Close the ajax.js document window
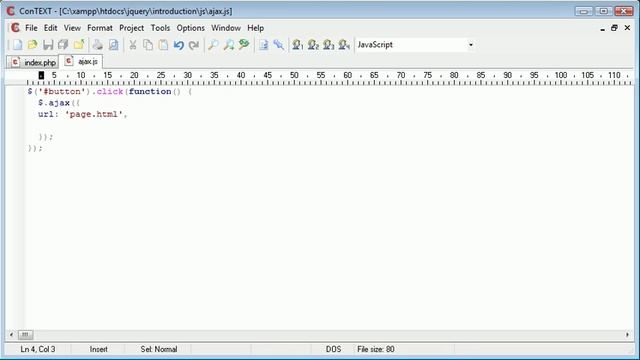 pos(627,28)
